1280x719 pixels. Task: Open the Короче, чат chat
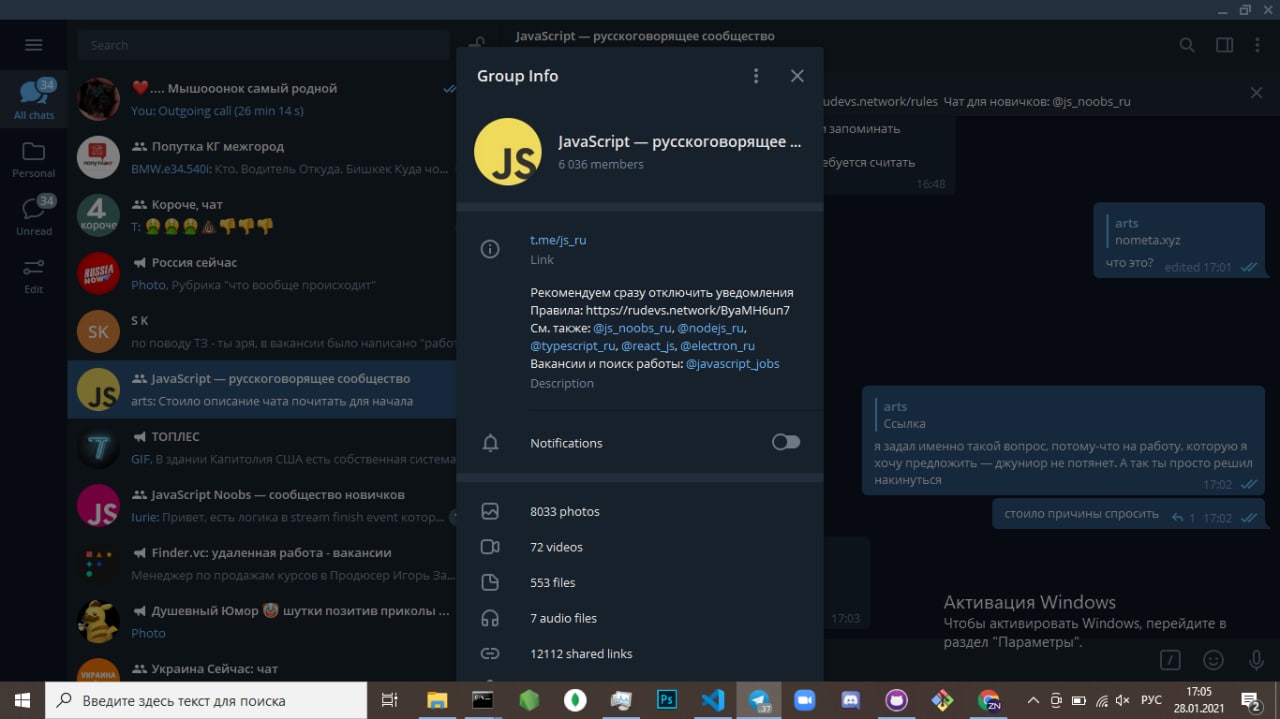pos(262,215)
